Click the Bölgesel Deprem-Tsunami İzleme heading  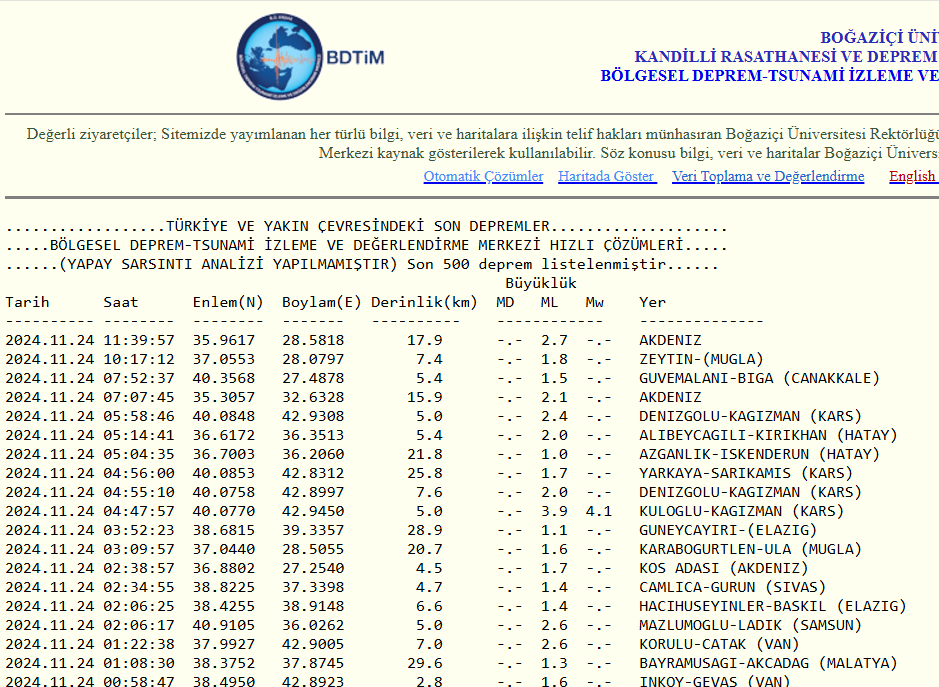coord(769,76)
